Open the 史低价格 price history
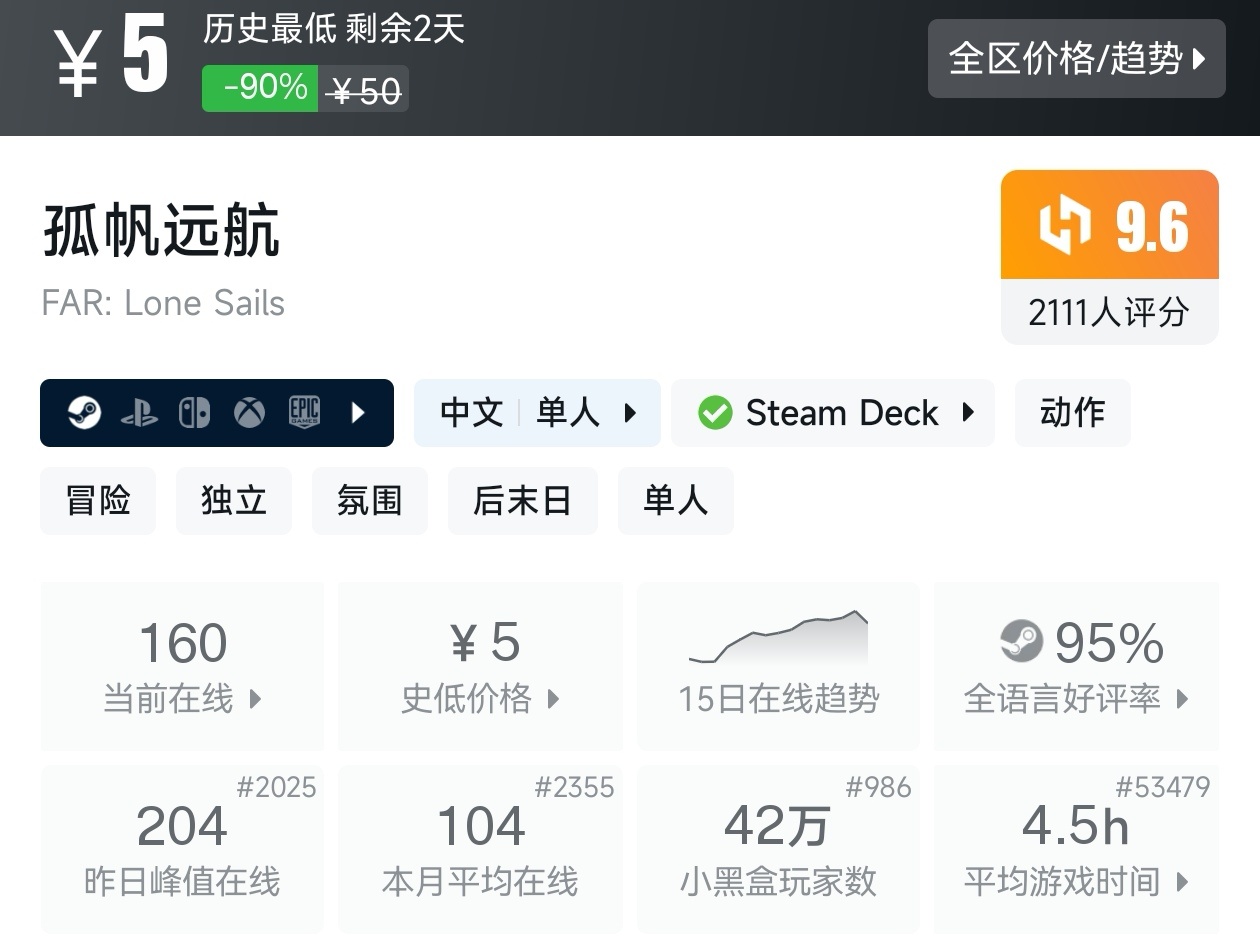1260x951 pixels. [480, 666]
